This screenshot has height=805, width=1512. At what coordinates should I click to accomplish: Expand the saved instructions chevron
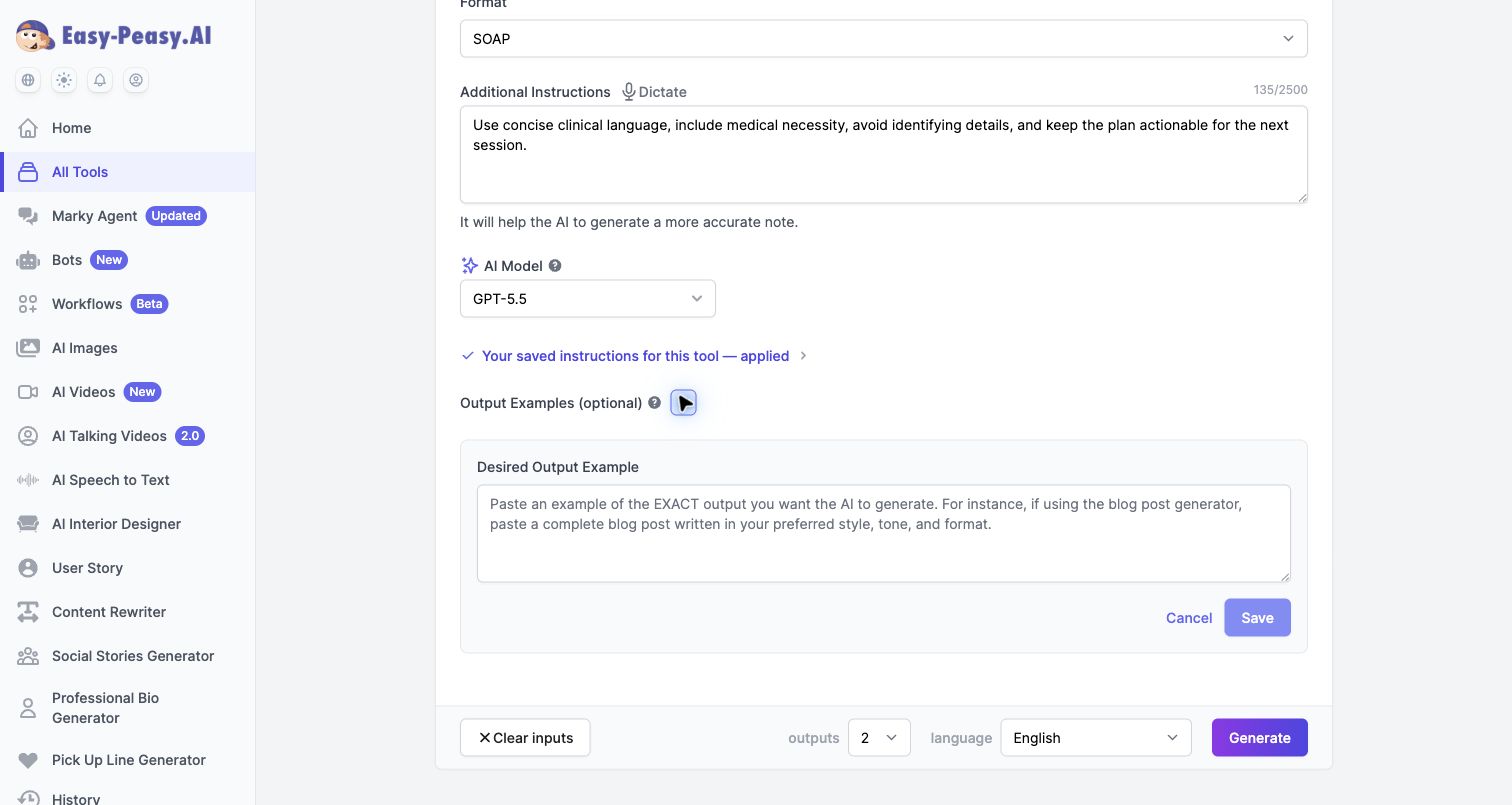804,356
